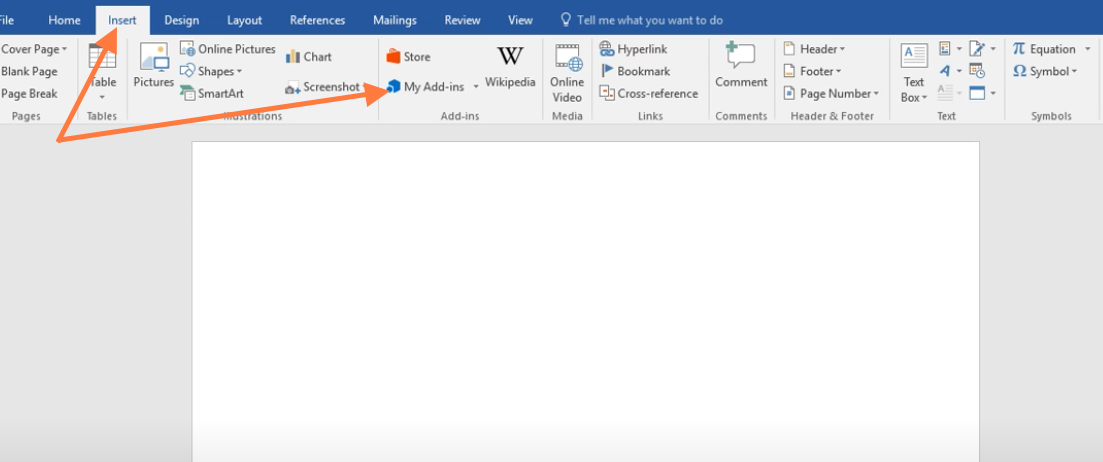Screen dimensions: 1103x462
Task: Click the Signature Line pen icon
Action: click(x=977, y=49)
